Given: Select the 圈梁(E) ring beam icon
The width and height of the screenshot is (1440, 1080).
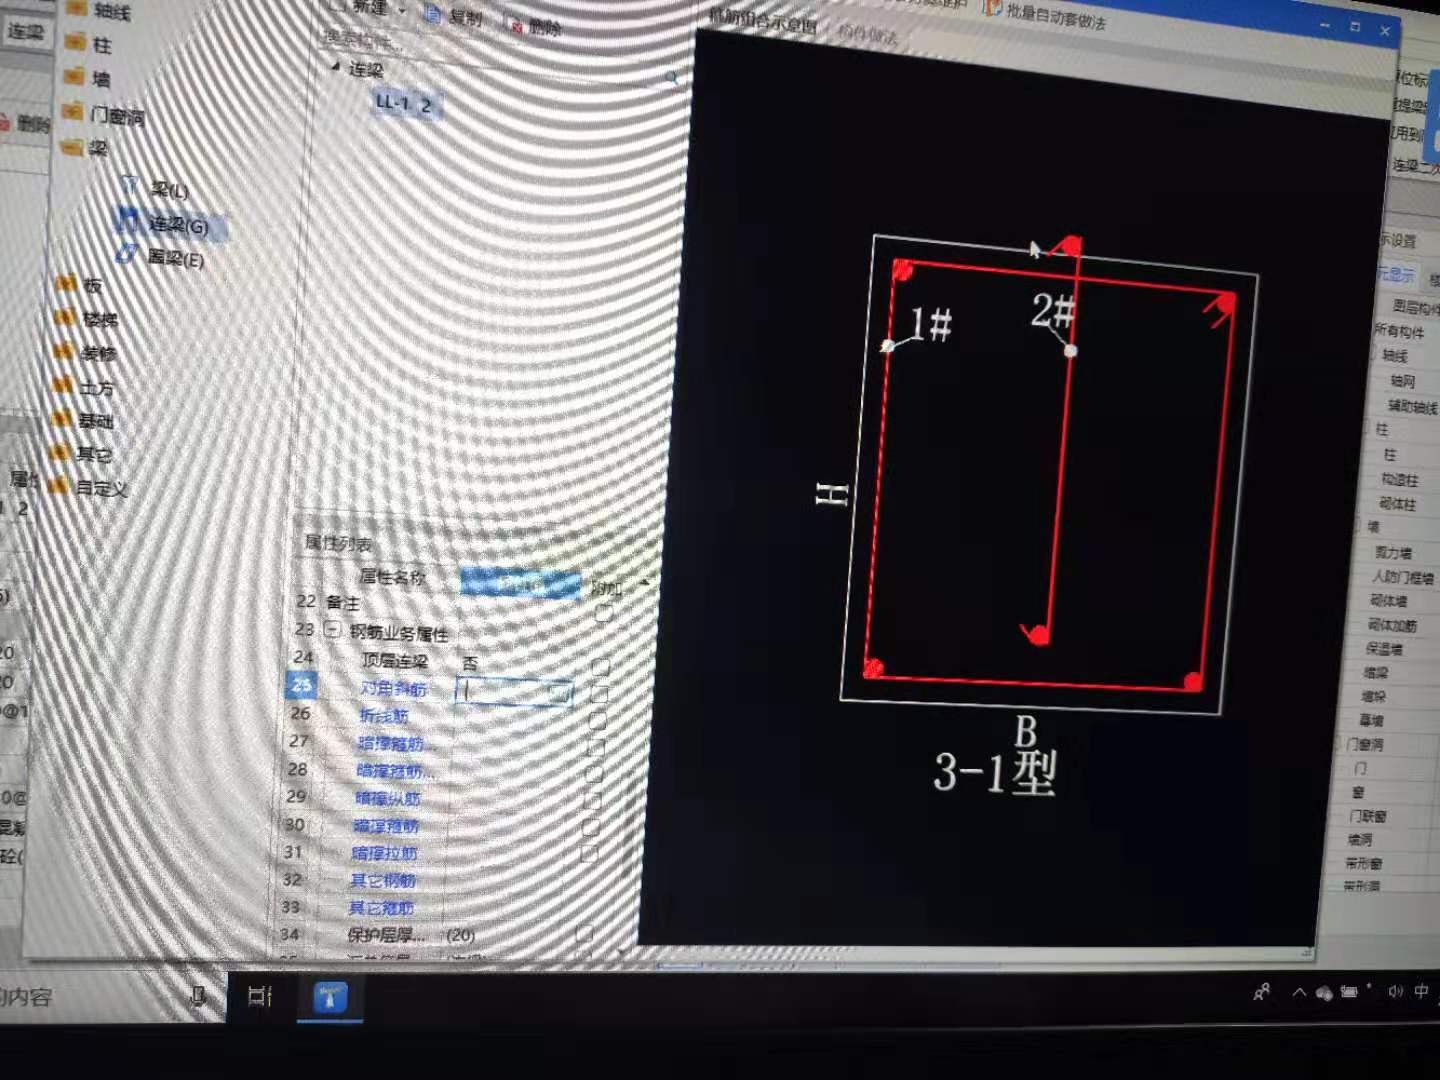Looking at the screenshot, I should pyautogui.click(x=124, y=254).
